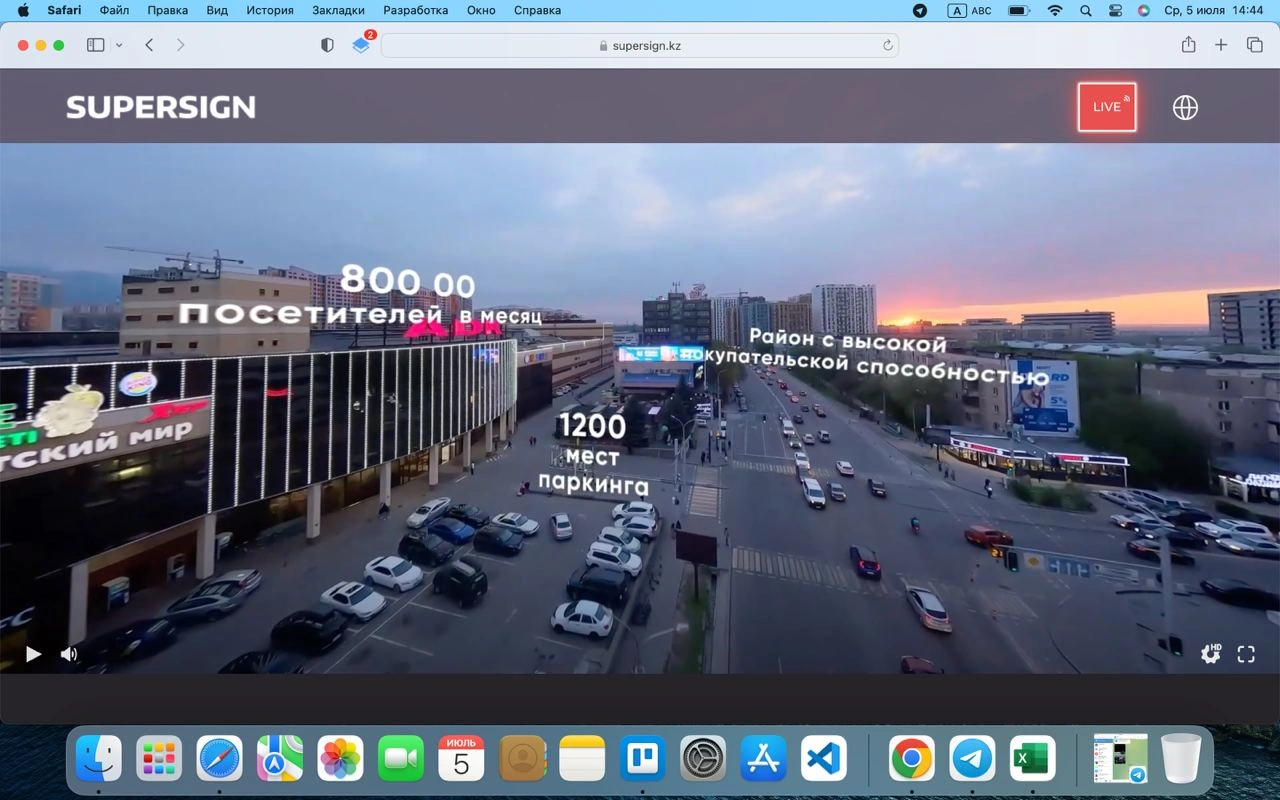Open Launchpad from the Dock
Screen dimensions: 1280x800
[x=159, y=759]
